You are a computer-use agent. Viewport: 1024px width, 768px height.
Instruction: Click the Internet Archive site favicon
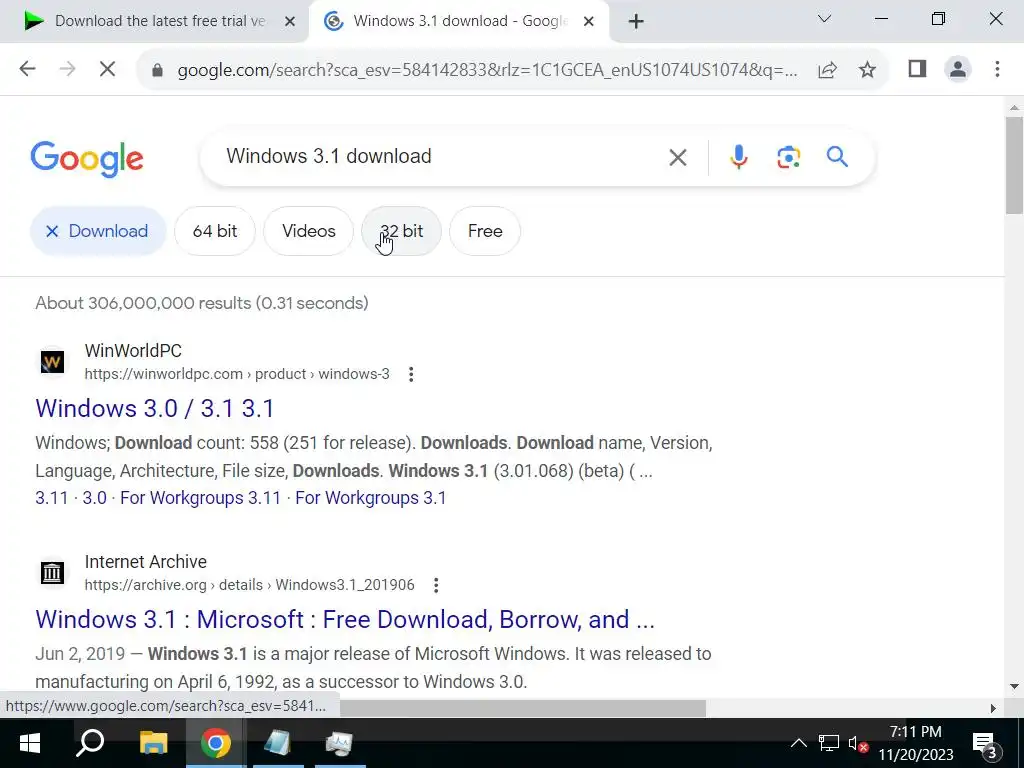pos(52,573)
